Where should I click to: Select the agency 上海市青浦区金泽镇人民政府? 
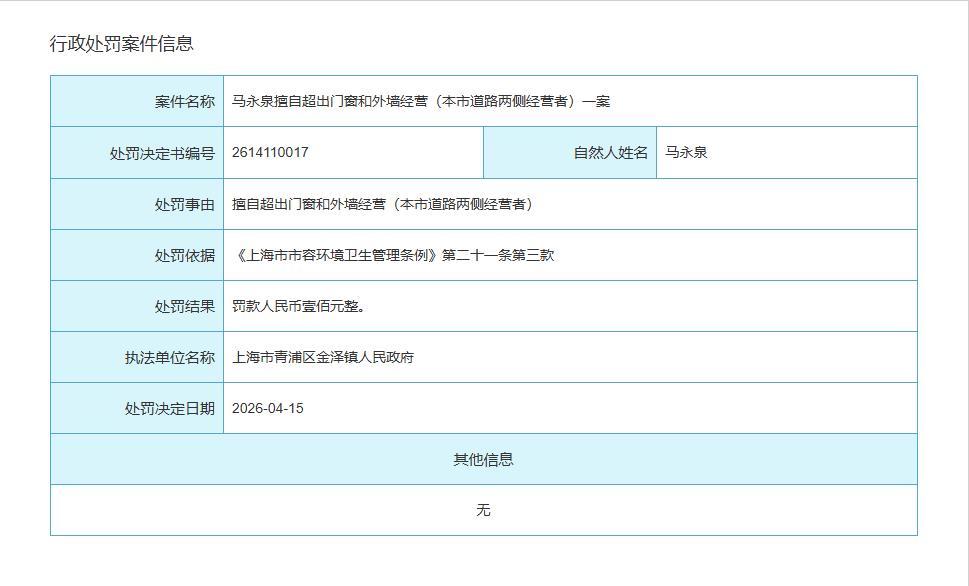323,357
